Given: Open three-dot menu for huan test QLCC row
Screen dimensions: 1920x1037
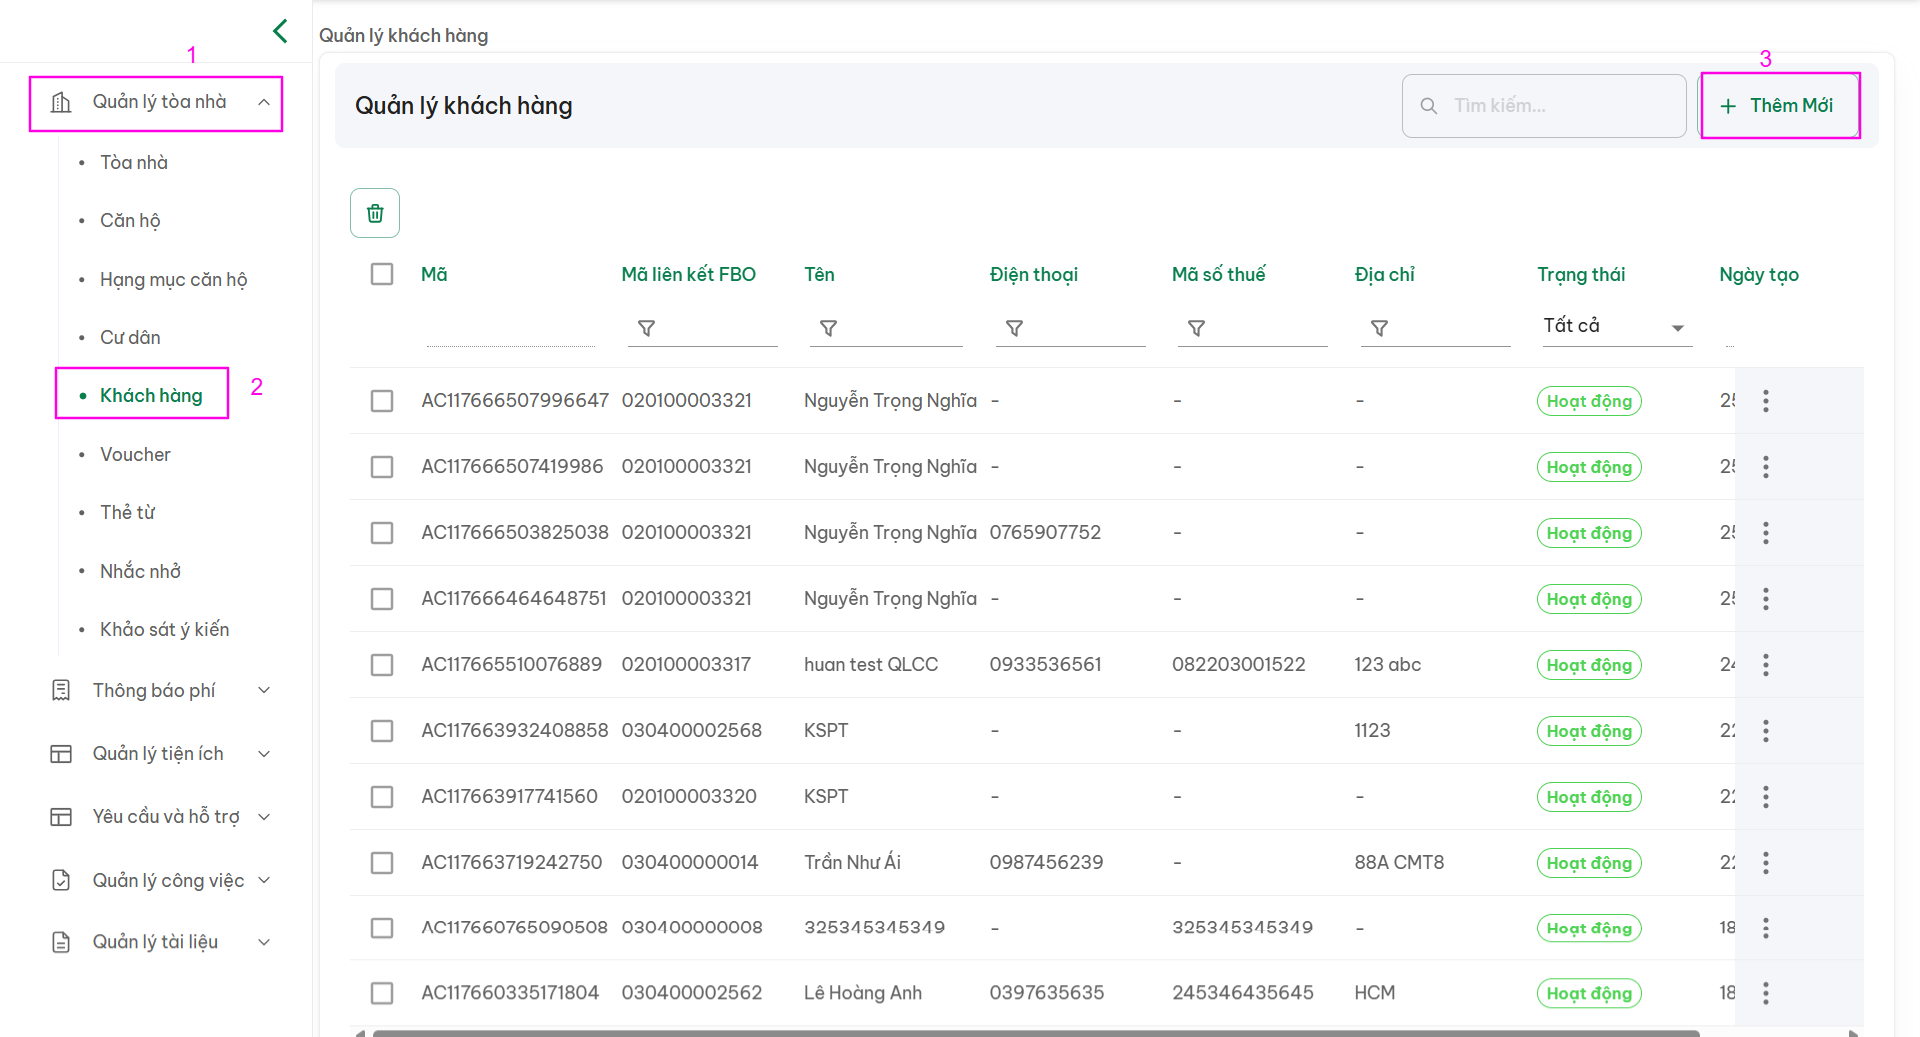Looking at the screenshot, I should 1765,665.
